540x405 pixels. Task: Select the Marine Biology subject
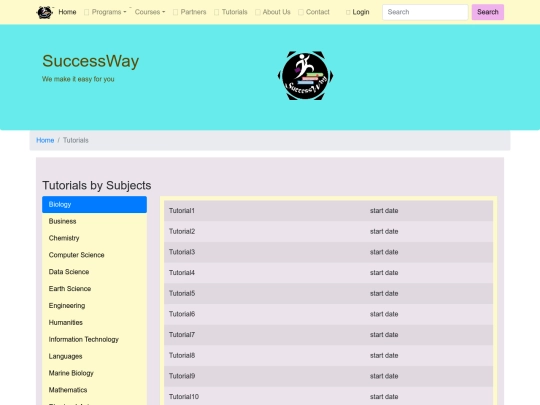click(94, 373)
